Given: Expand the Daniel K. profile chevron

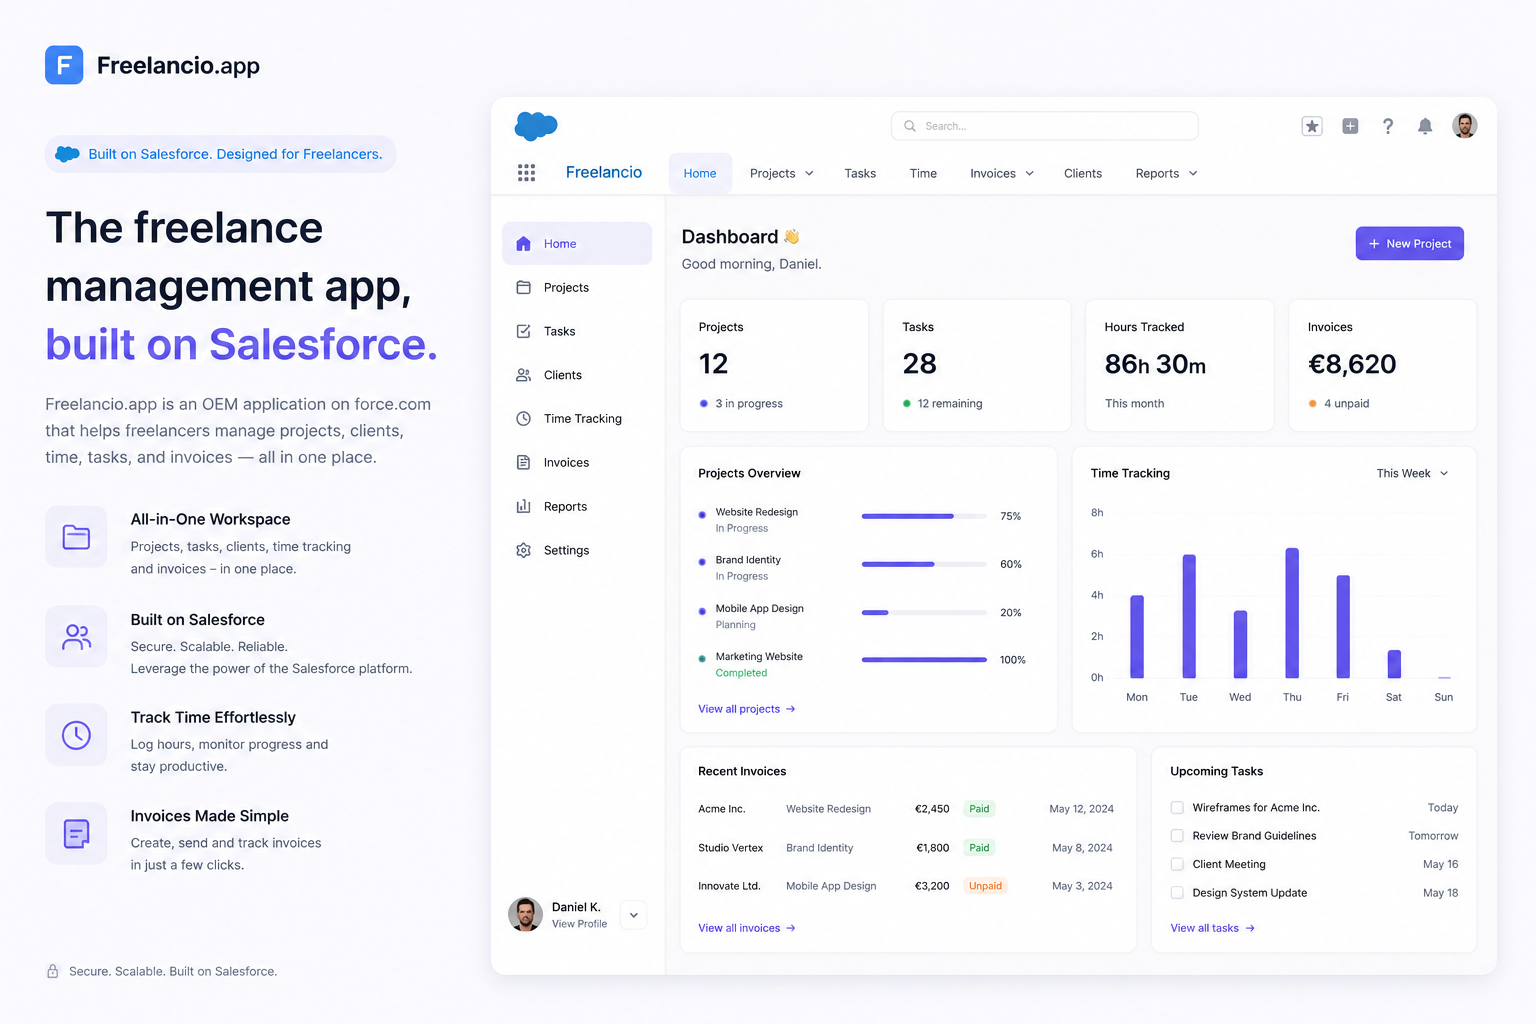Looking at the screenshot, I should pos(633,915).
